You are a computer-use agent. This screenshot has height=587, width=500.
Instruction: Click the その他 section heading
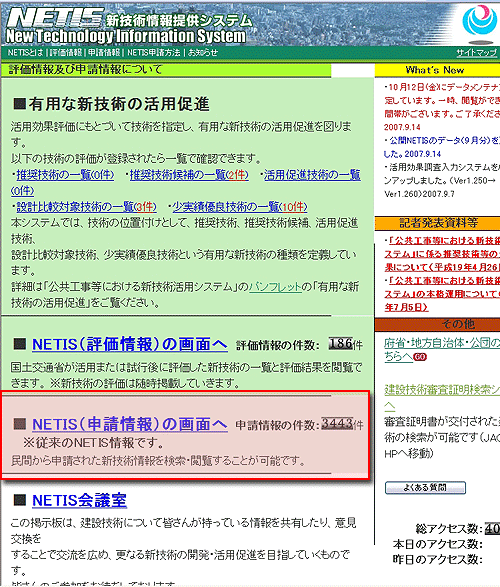click(458, 324)
